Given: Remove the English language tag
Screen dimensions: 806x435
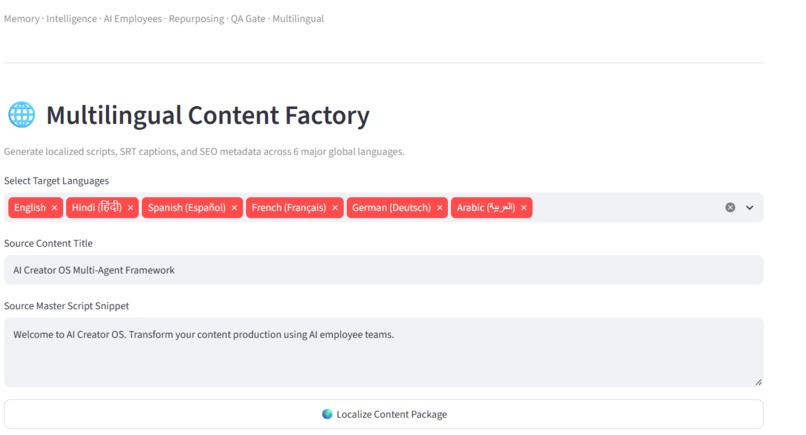Looking at the screenshot, I should pos(54,208).
